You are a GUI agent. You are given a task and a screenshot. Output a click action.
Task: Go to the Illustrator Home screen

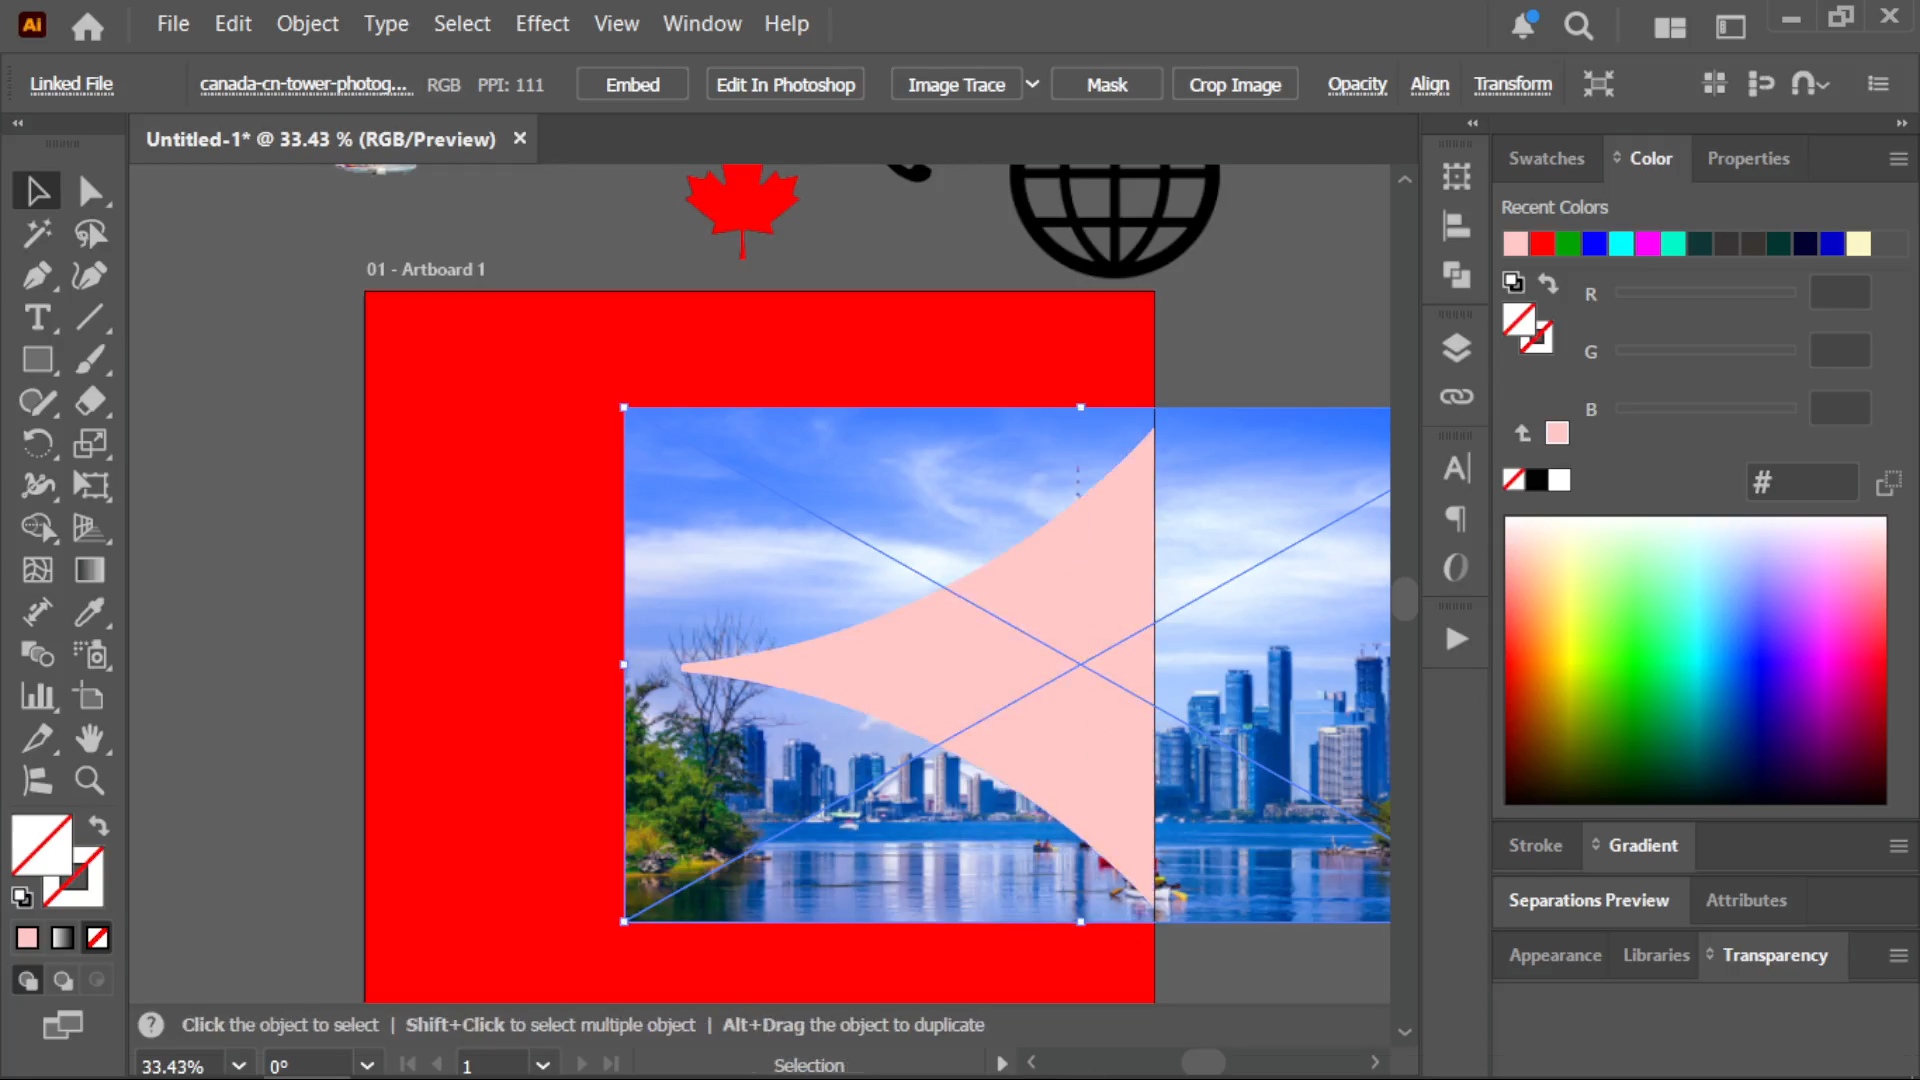point(88,26)
